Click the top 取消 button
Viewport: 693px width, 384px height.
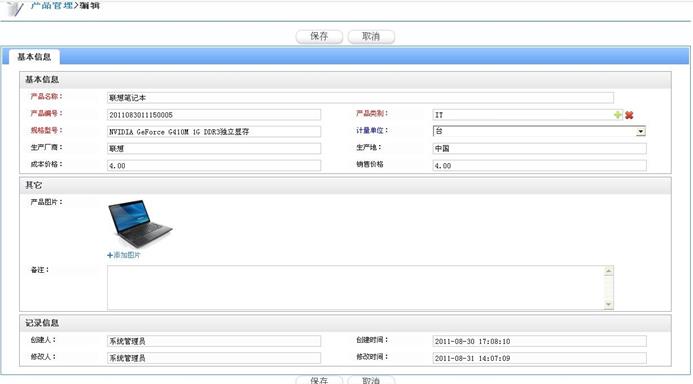pos(371,36)
